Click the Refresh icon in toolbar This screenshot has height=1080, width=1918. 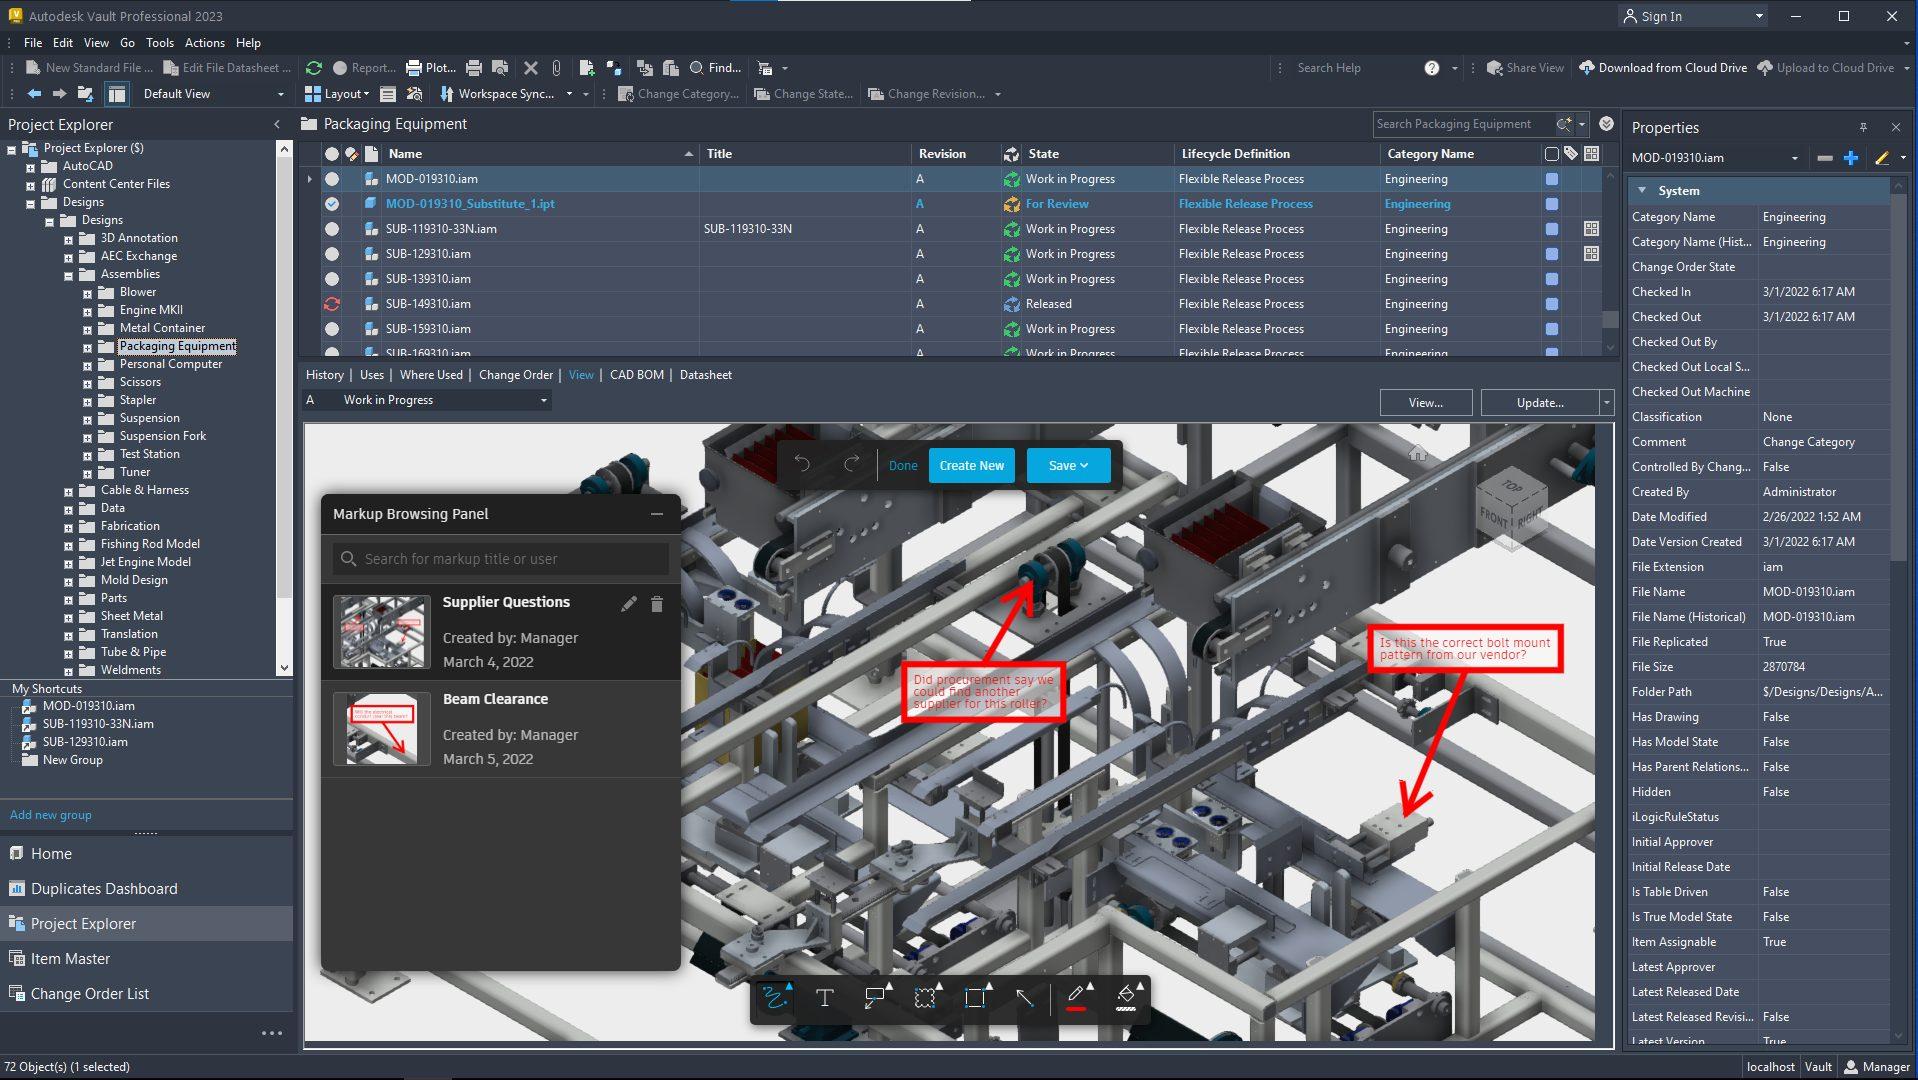pos(314,68)
